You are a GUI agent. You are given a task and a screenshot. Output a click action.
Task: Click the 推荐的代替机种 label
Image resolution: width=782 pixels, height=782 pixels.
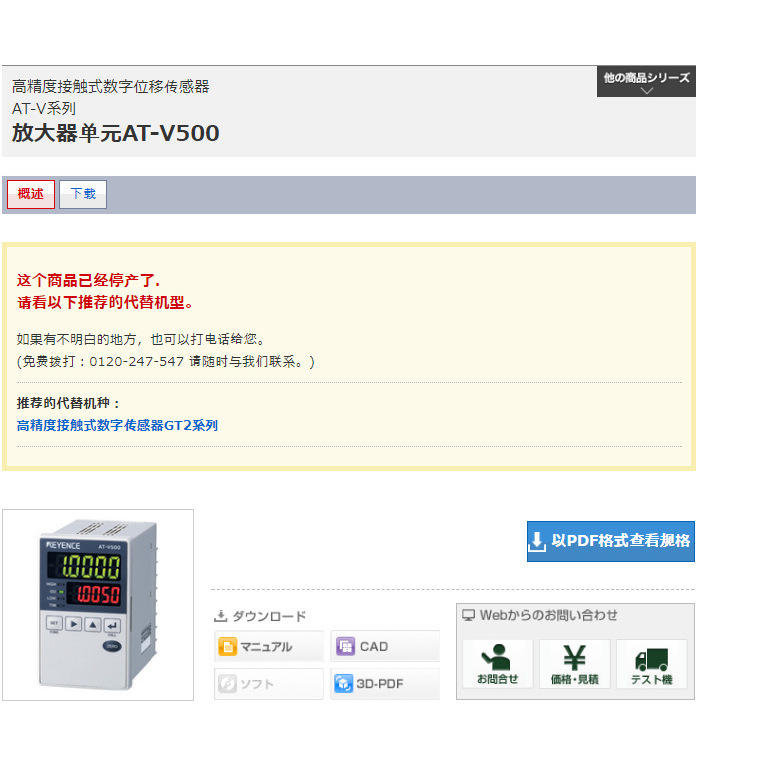click(68, 403)
